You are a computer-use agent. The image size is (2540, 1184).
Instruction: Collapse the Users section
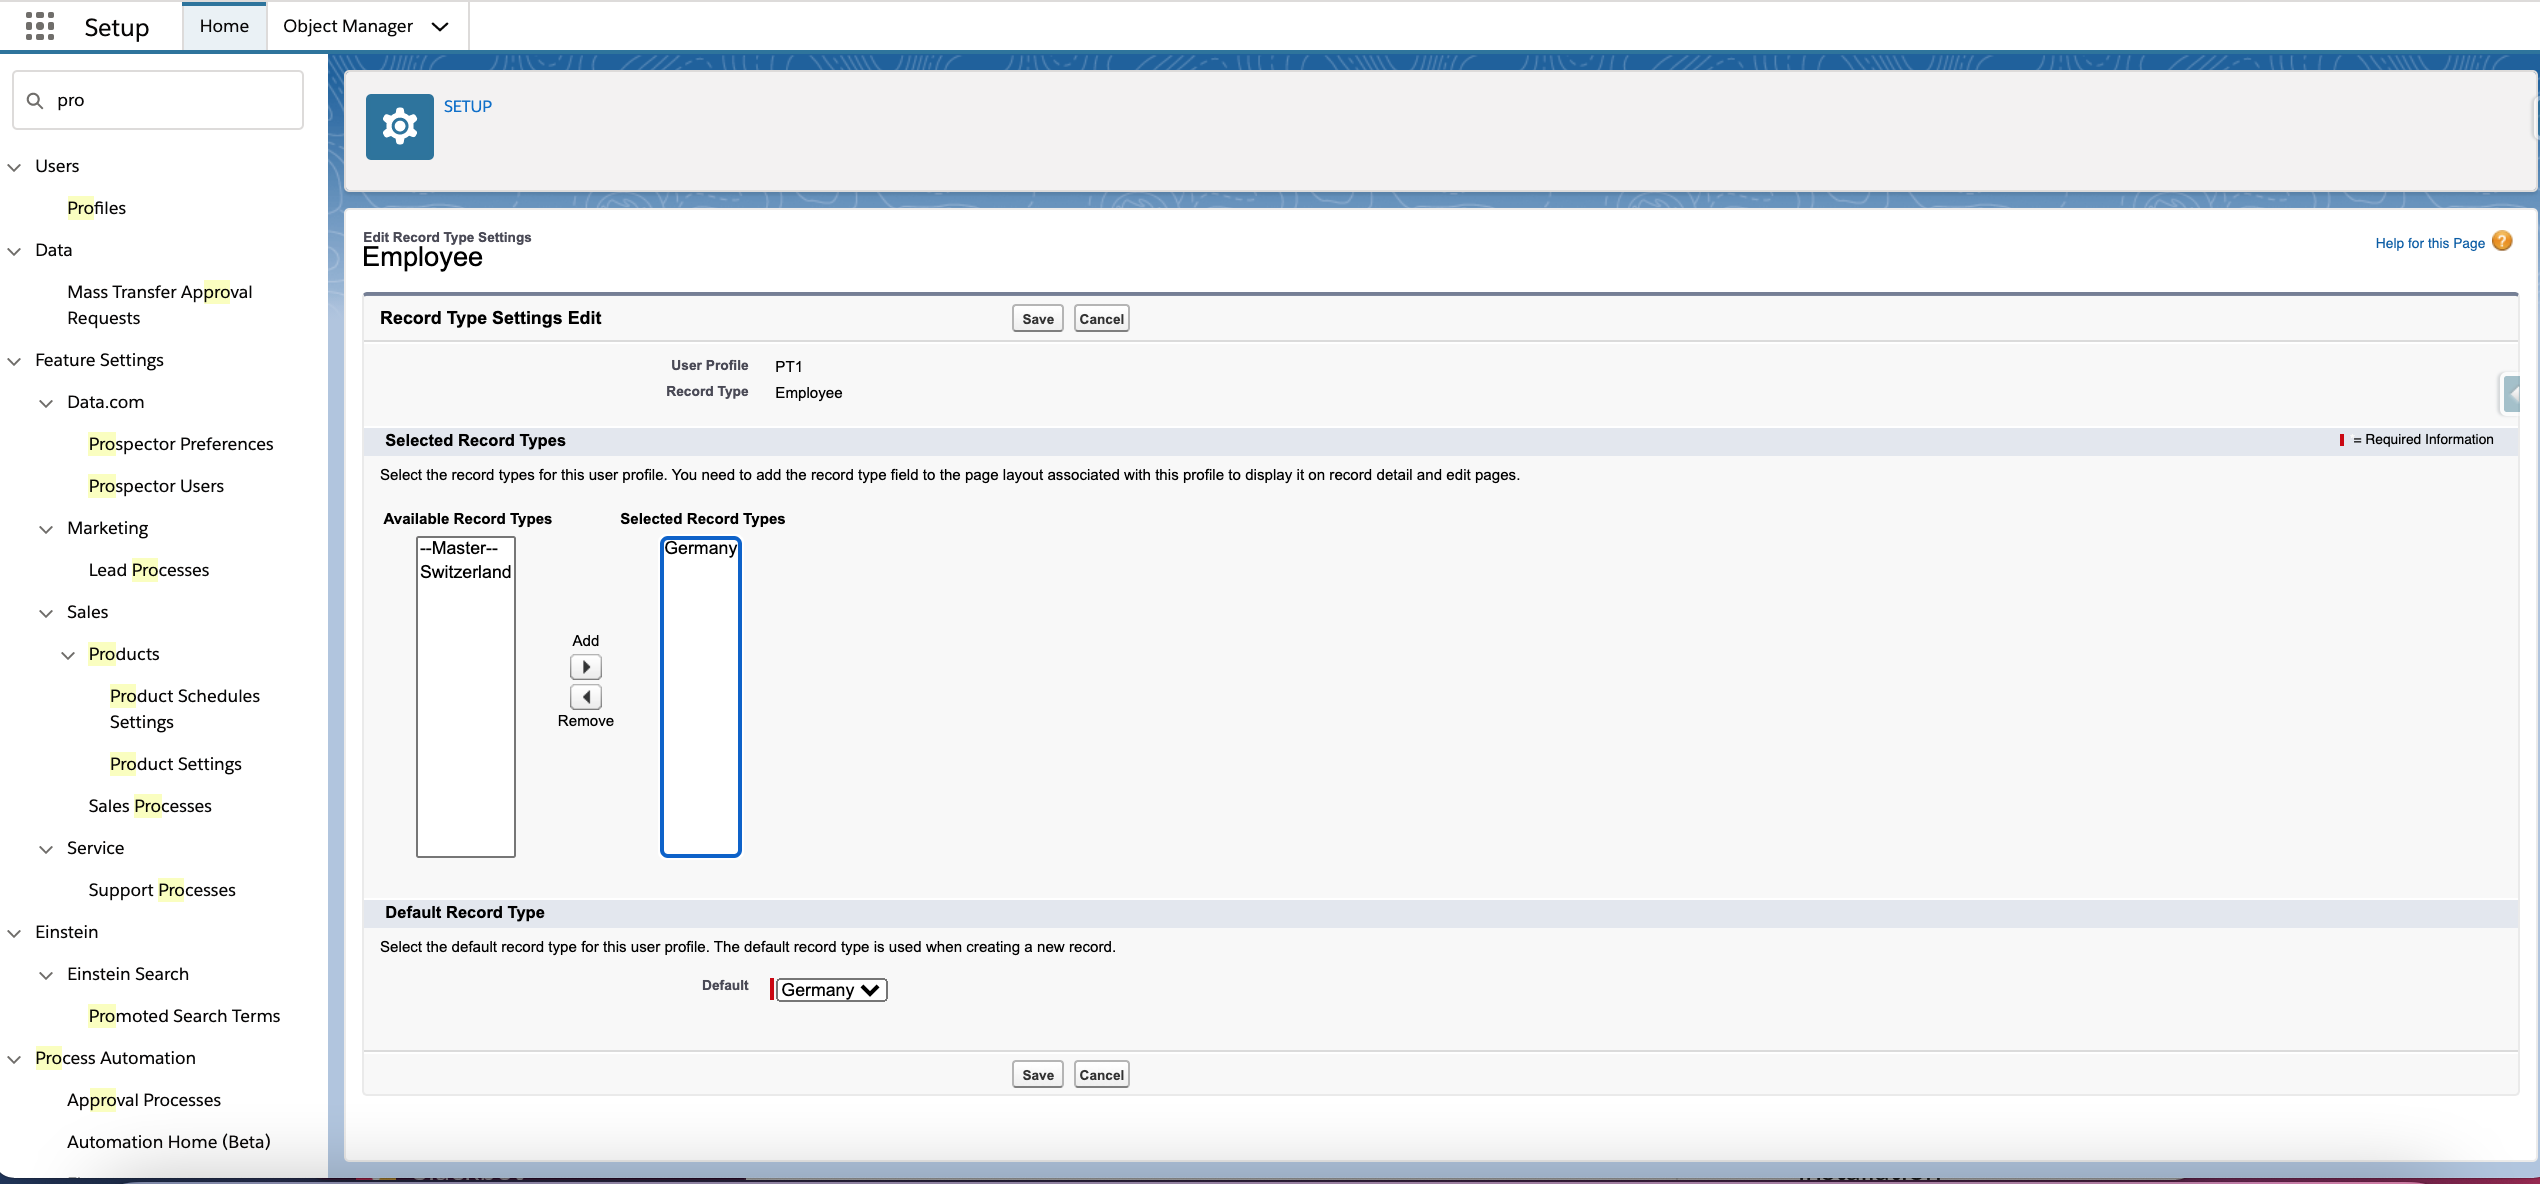point(14,167)
